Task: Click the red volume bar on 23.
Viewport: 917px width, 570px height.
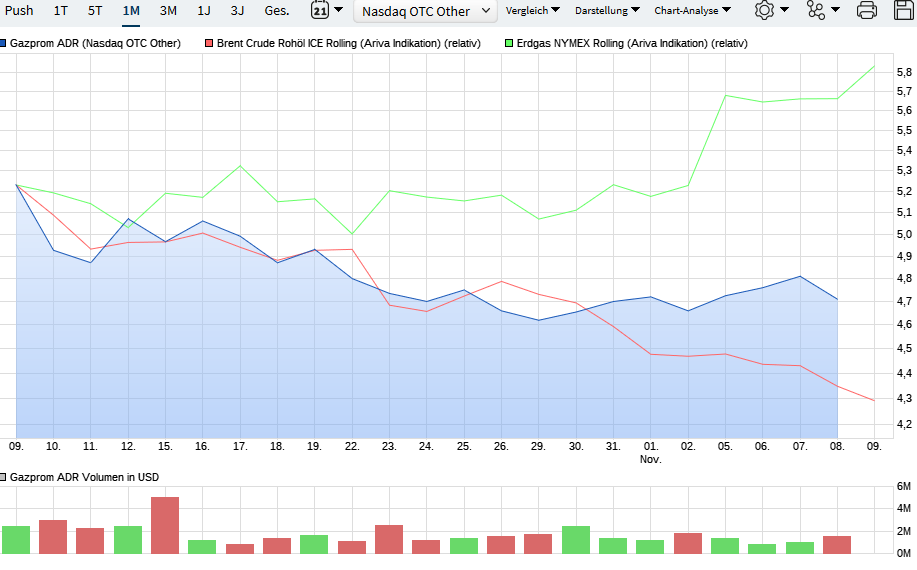Action: pos(389,539)
